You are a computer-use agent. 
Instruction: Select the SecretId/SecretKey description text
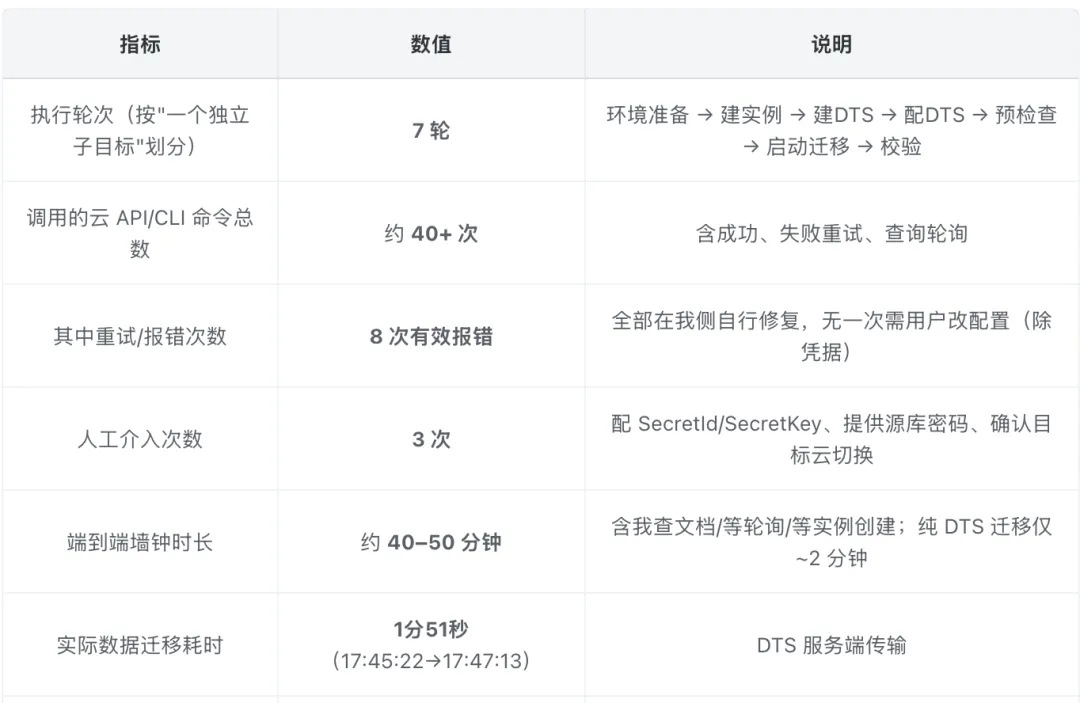click(831, 439)
